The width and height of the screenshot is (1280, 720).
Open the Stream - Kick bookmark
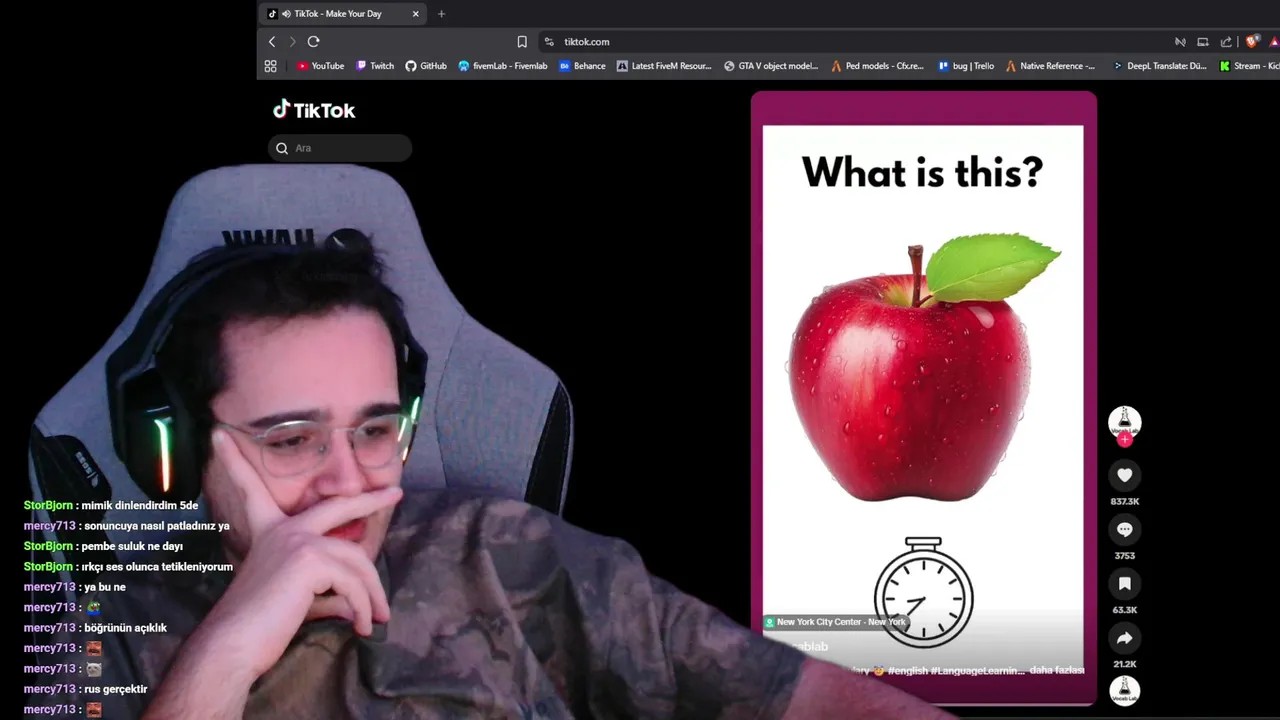tap(1249, 66)
